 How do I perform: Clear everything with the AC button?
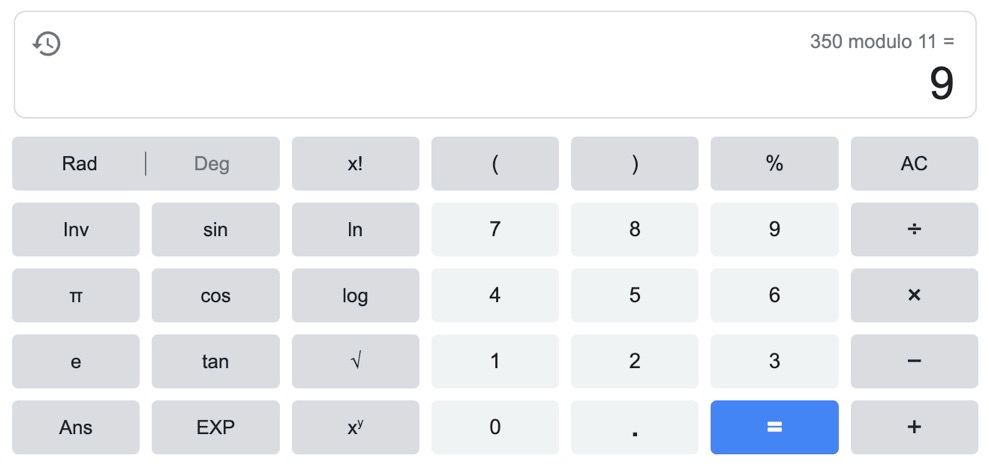tap(914, 164)
